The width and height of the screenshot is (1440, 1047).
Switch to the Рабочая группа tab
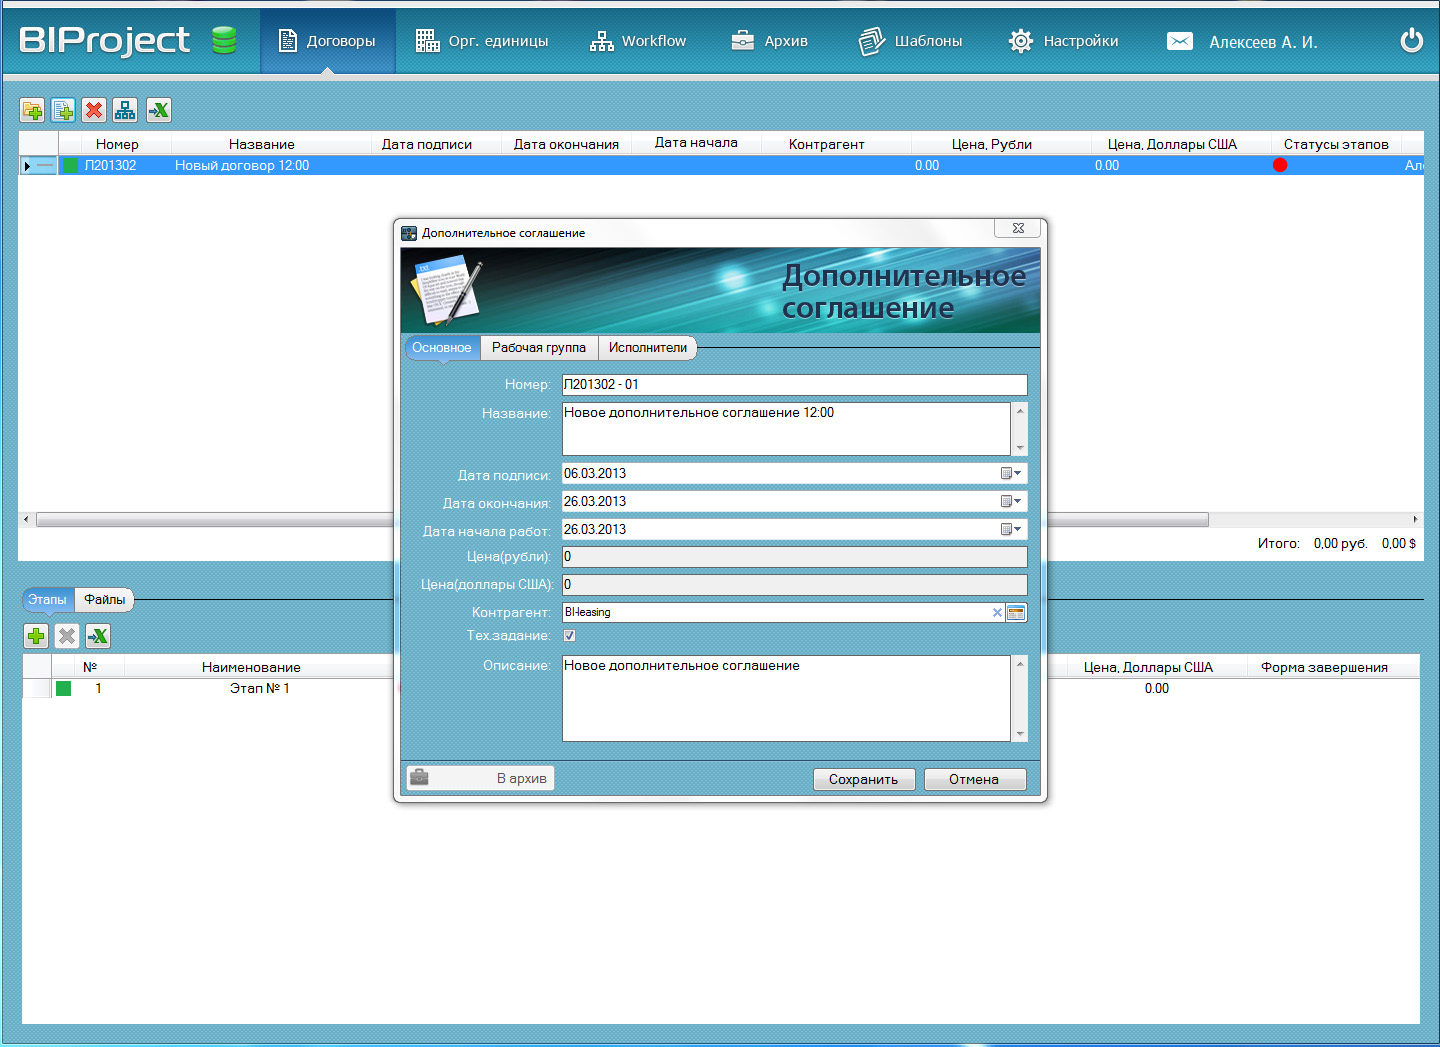[538, 348]
